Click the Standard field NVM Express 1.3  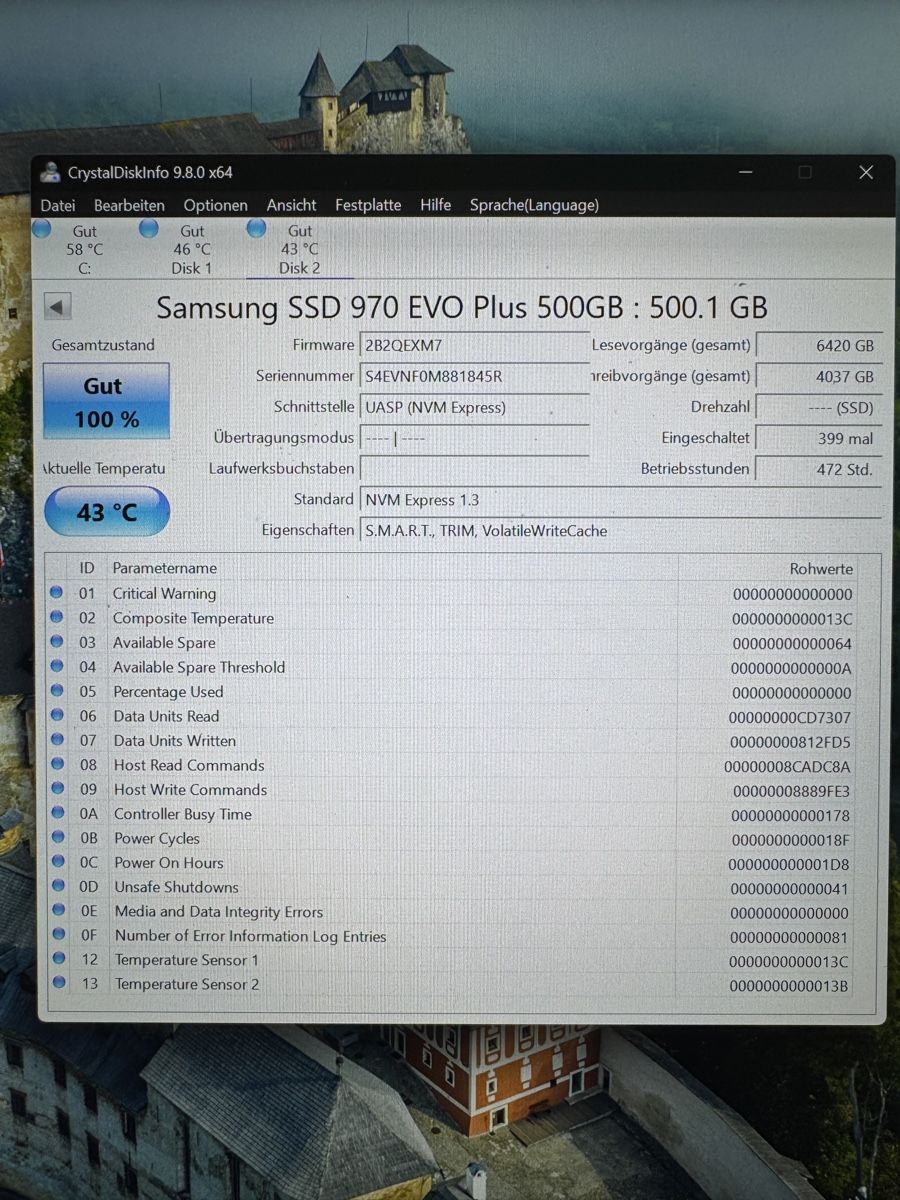[620, 500]
